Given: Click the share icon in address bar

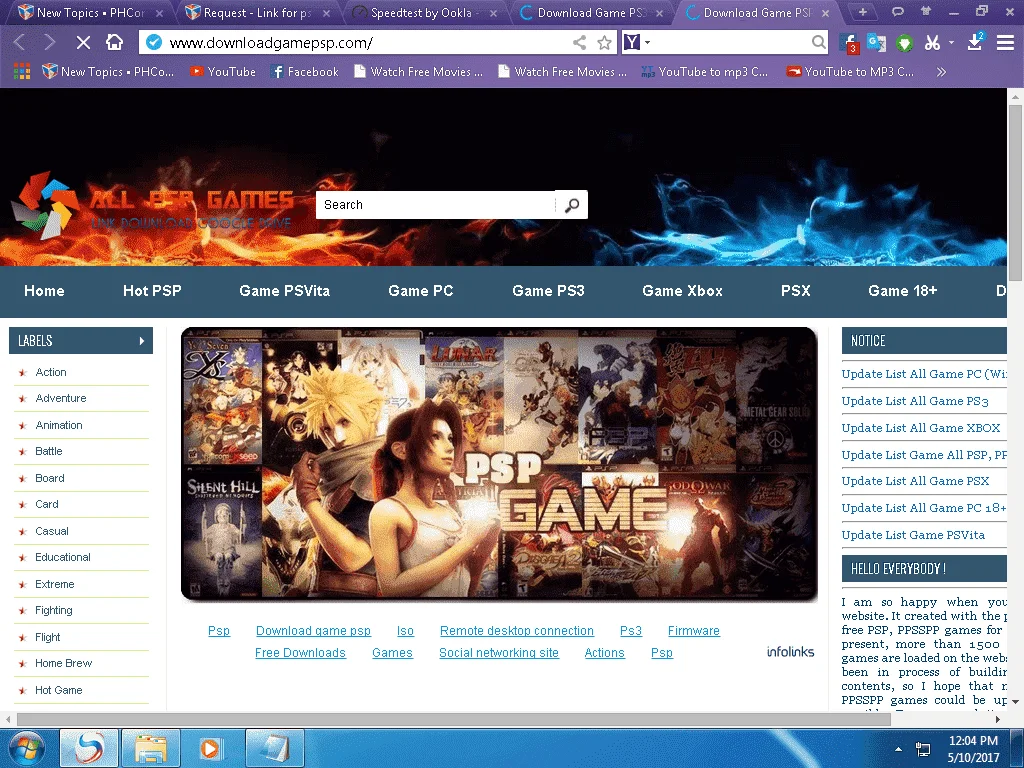Looking at the screenshot, I should (x=579, y=43).
